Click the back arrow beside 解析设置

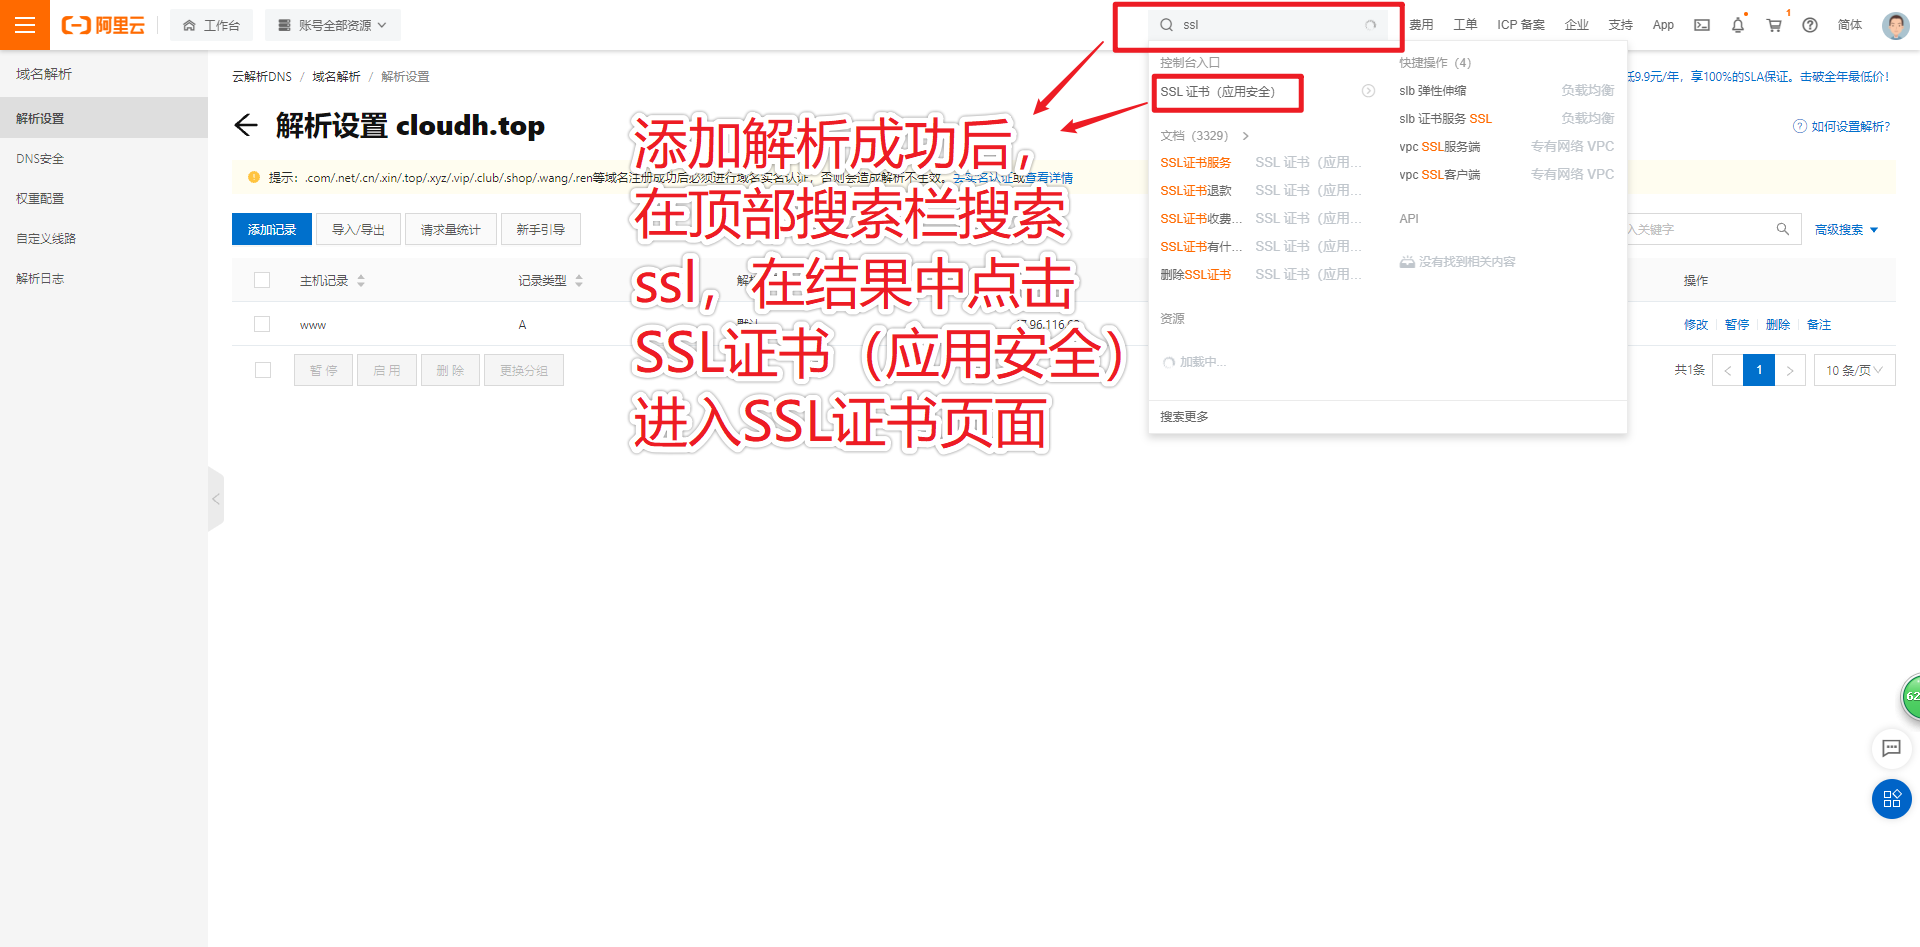245,125
